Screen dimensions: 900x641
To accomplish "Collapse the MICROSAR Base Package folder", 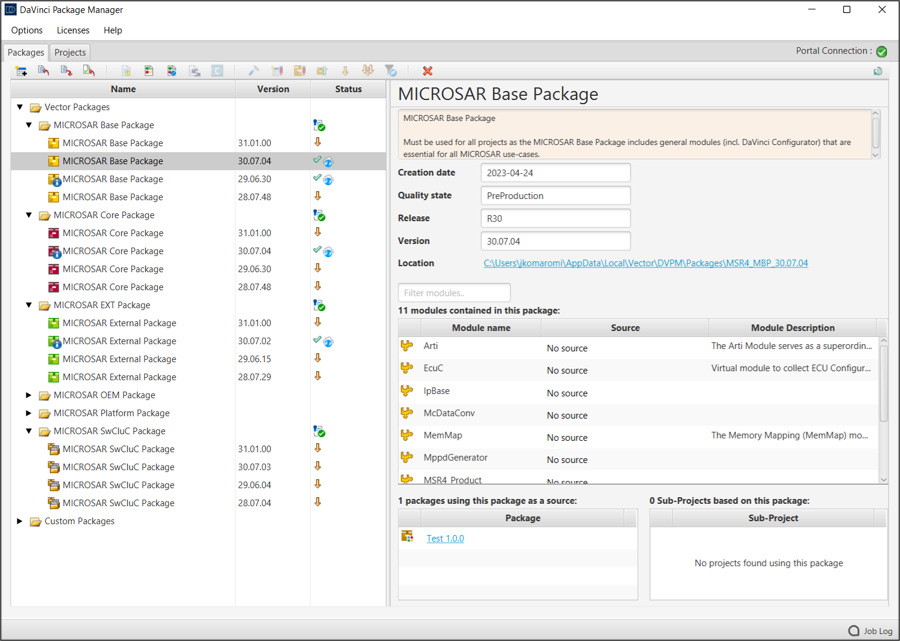I will [29, 125].
